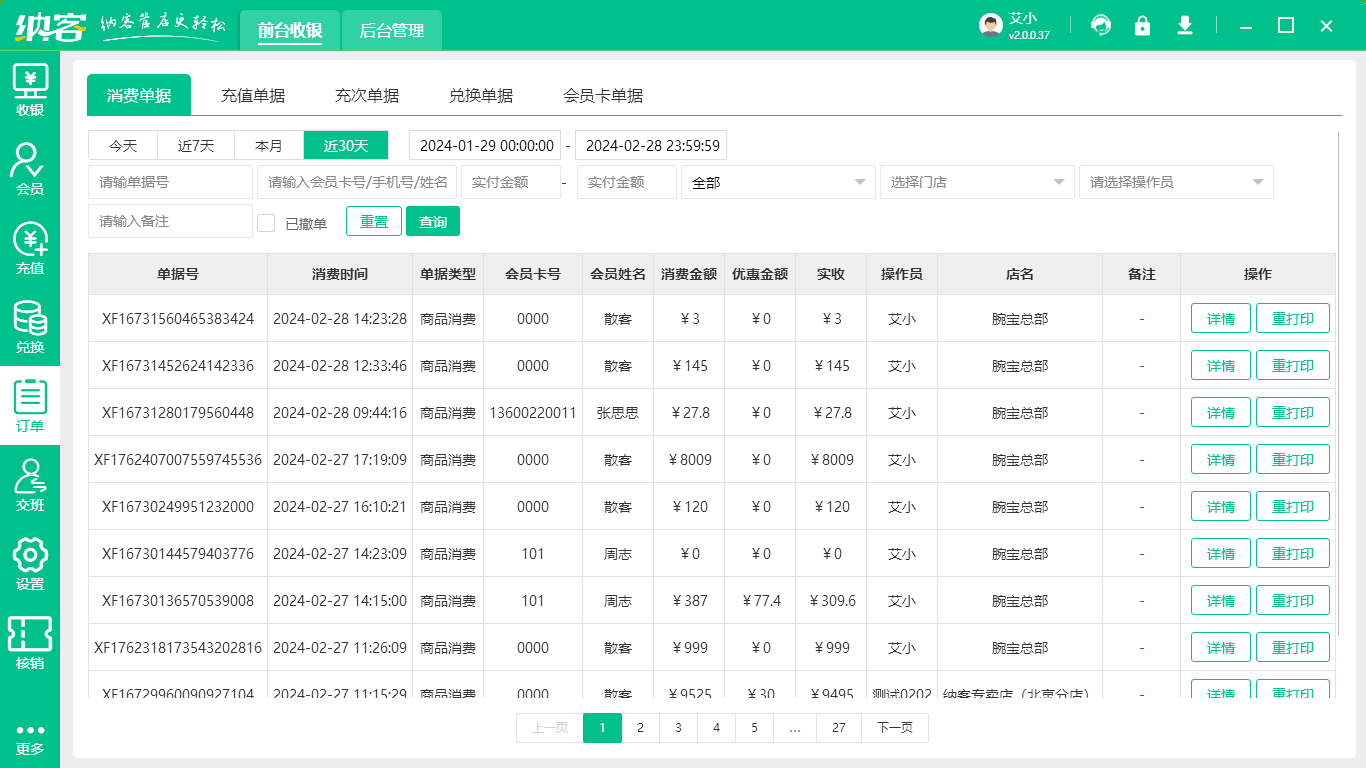Open the 核销 coupon verification icon

[30, 643]
